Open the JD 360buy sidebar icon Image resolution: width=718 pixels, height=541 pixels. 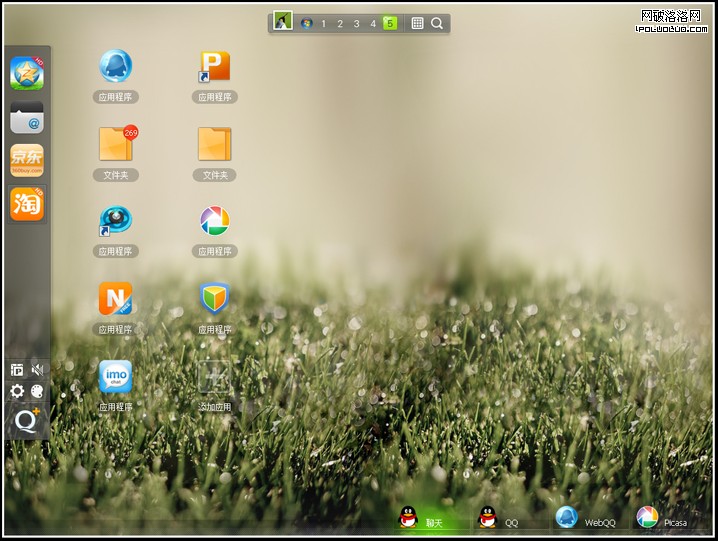[27, 160]
